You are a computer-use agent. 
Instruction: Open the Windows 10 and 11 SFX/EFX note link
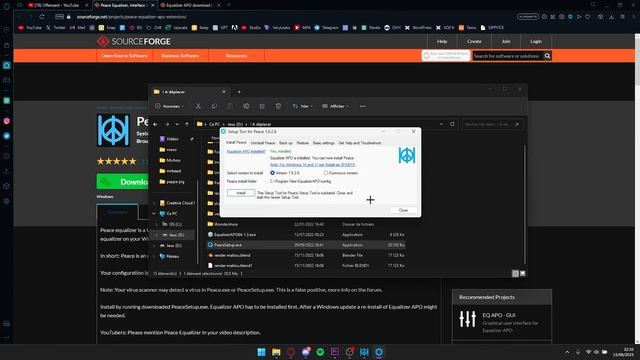[312, 164]
